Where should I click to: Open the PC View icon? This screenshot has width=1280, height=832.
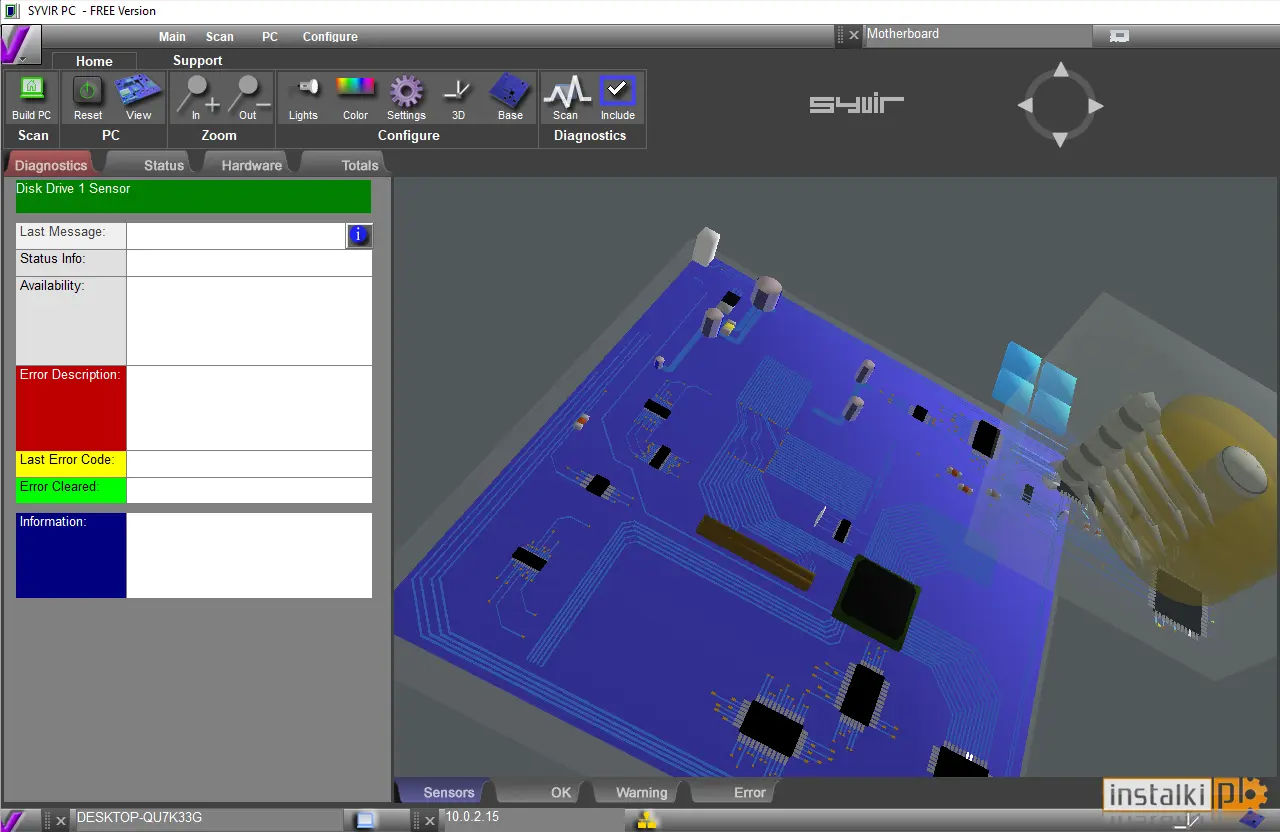tap(139, 90)
